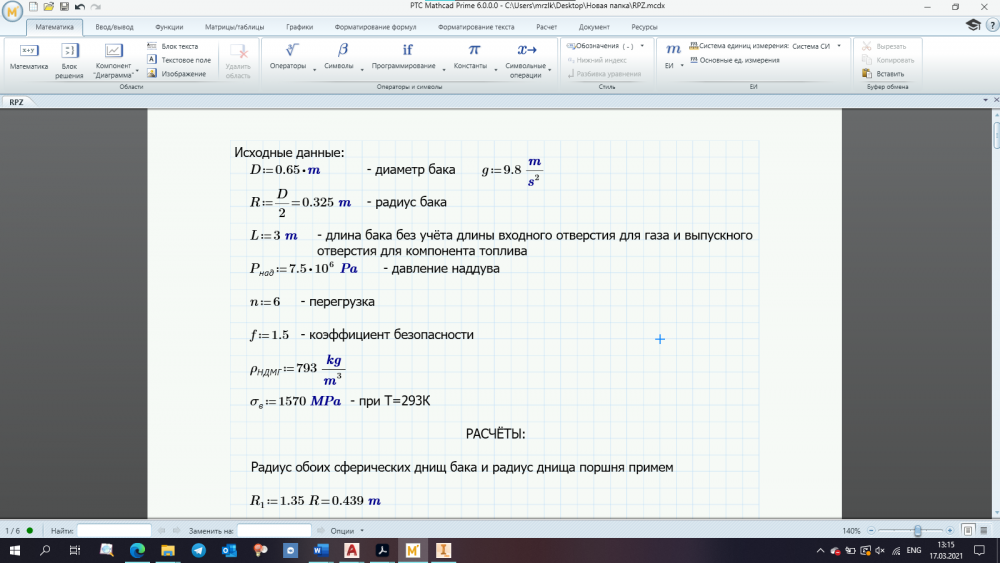The width and height of the screenshot is (1000, 563).
Task: Create a new worksheet from quick access toolbar
Action: pyautogui.click(x=33, y=6)
